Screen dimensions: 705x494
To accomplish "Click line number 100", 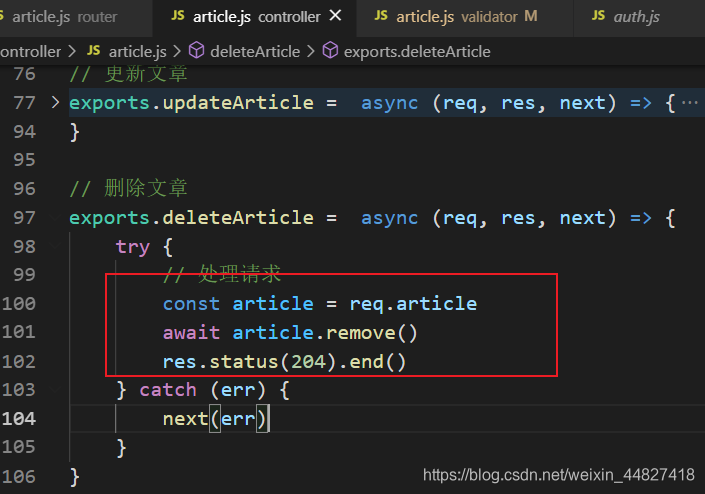I will pos(18,304).
